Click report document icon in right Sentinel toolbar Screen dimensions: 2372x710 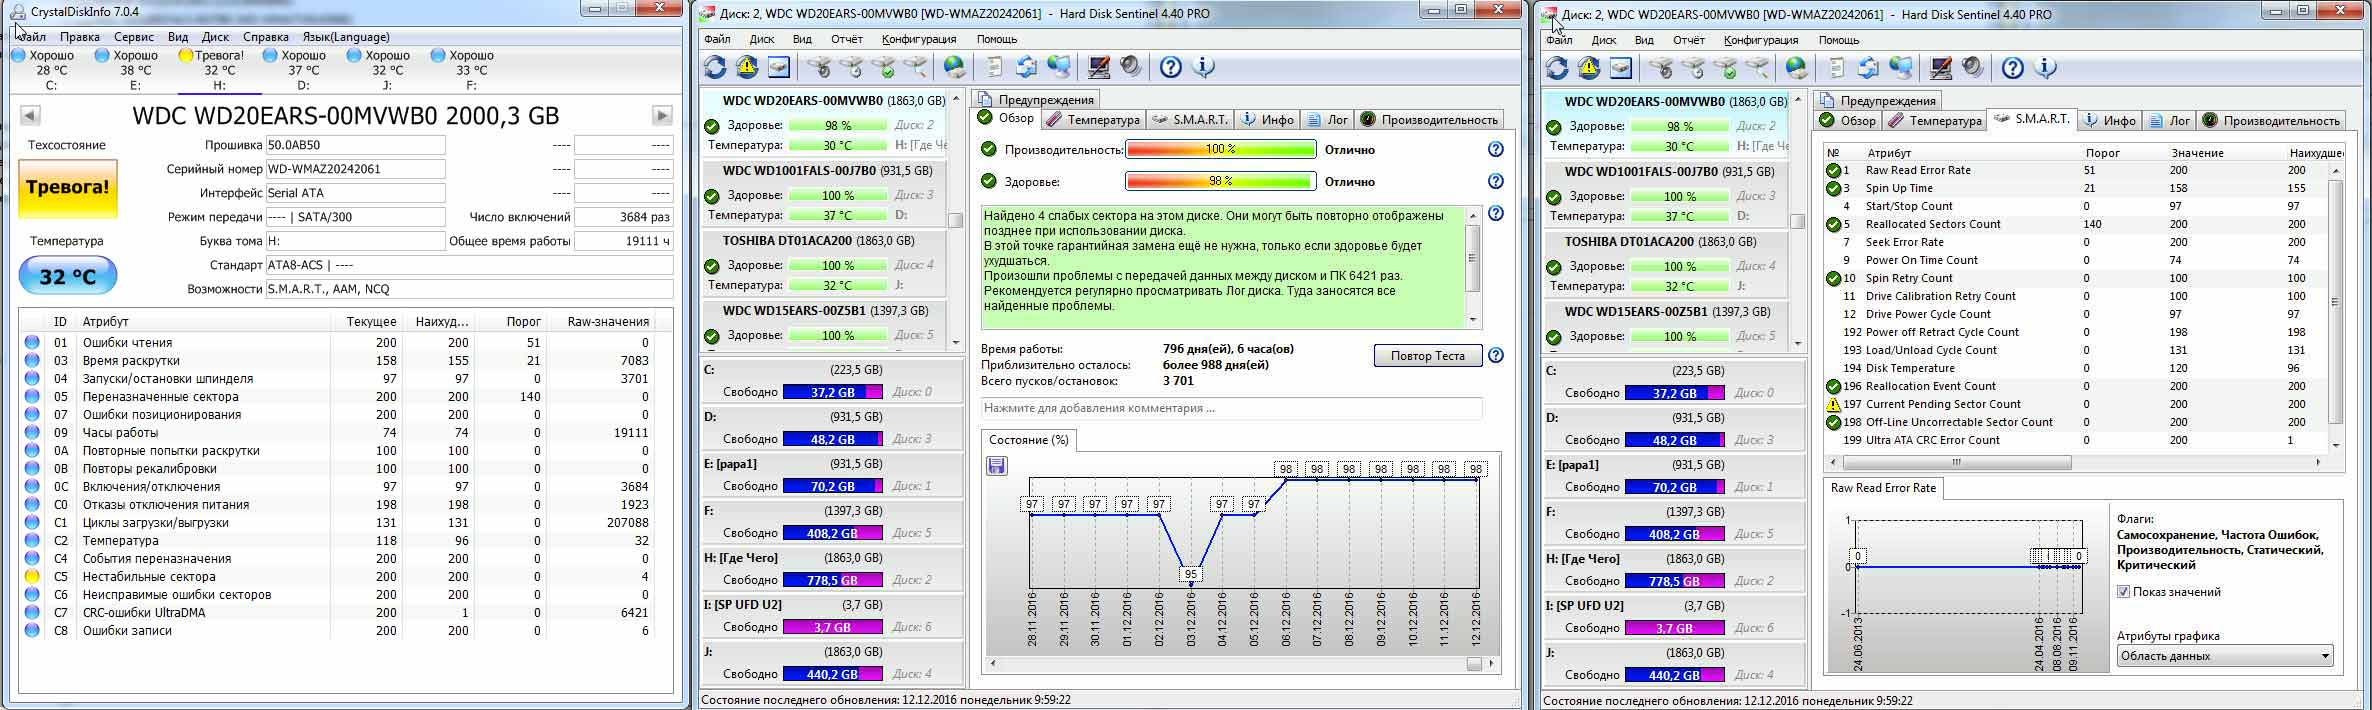pos(1837,68)
